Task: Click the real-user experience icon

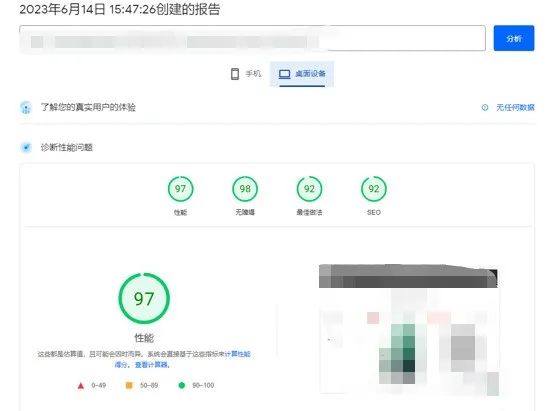Action: click(x=26, y=107)
